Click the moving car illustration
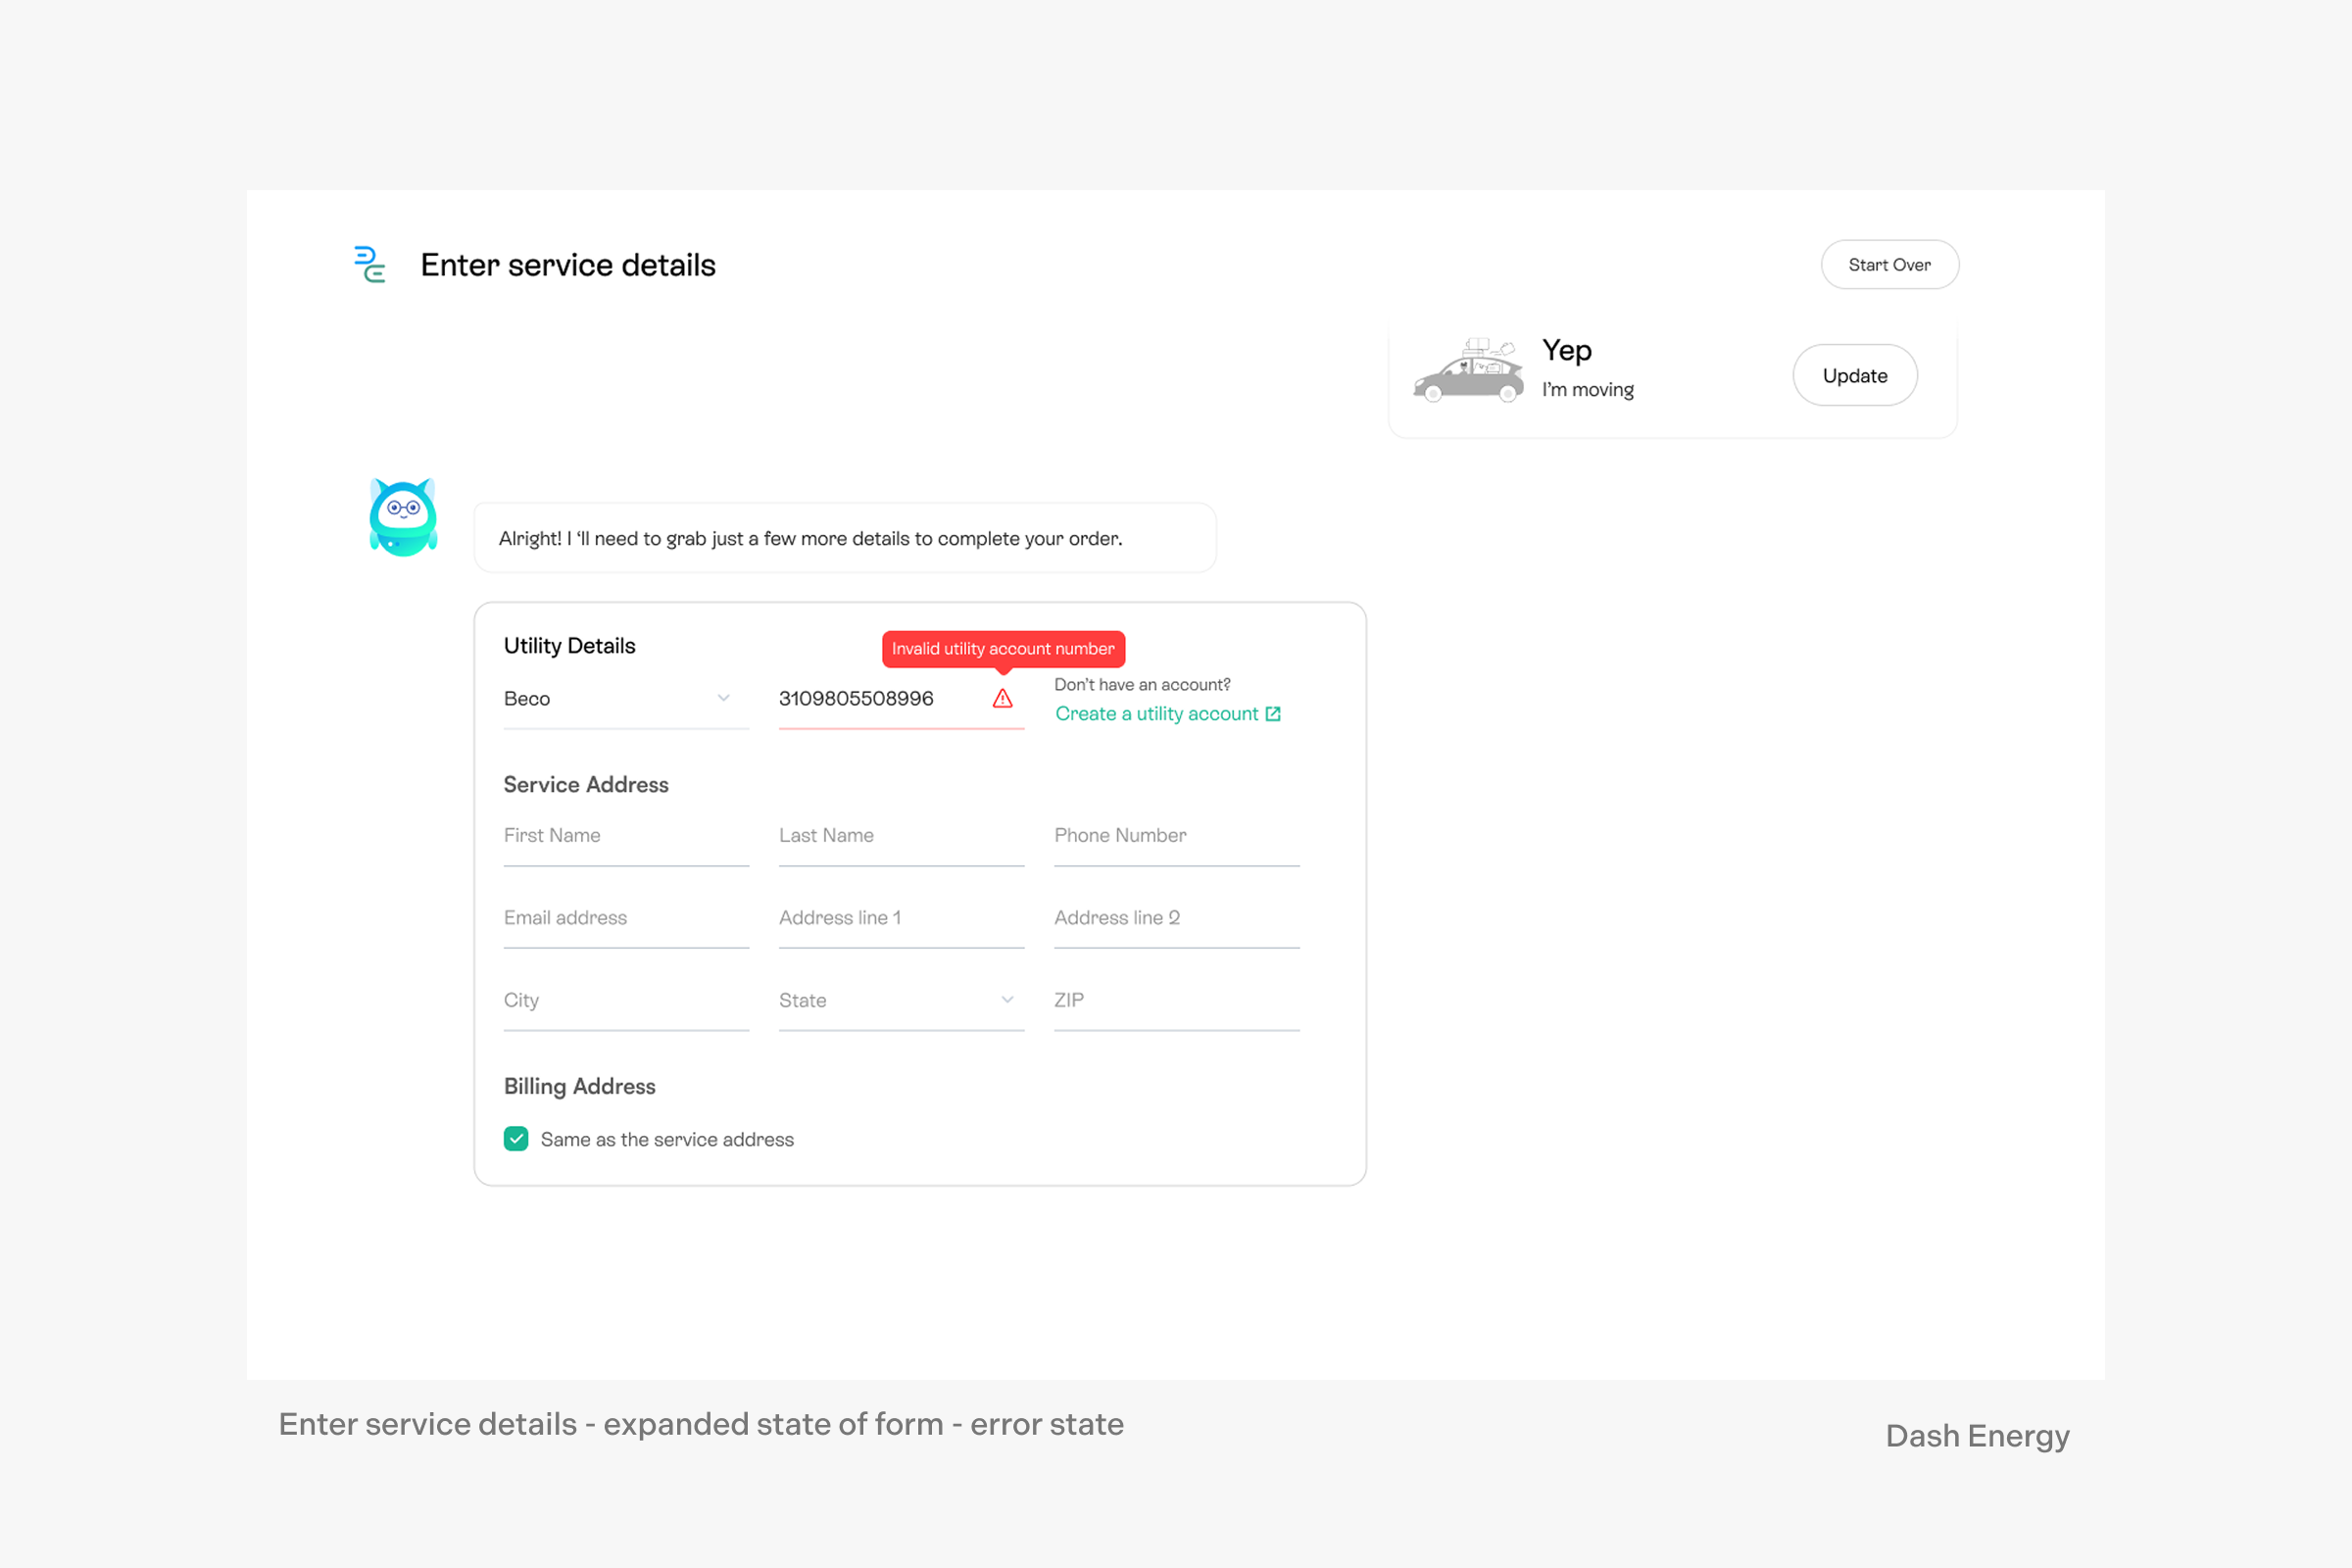Image resolution: width=2352 pixels, height=1568 pixels. [1467, 371]
